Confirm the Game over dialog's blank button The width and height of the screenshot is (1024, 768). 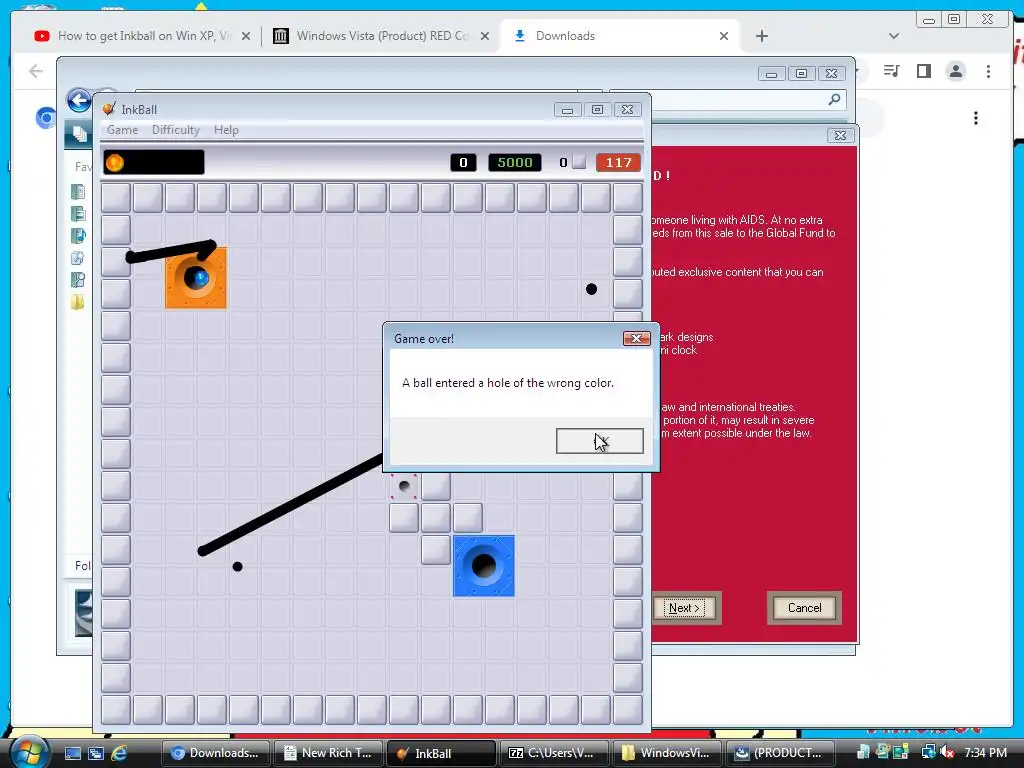tap(600, 441)
